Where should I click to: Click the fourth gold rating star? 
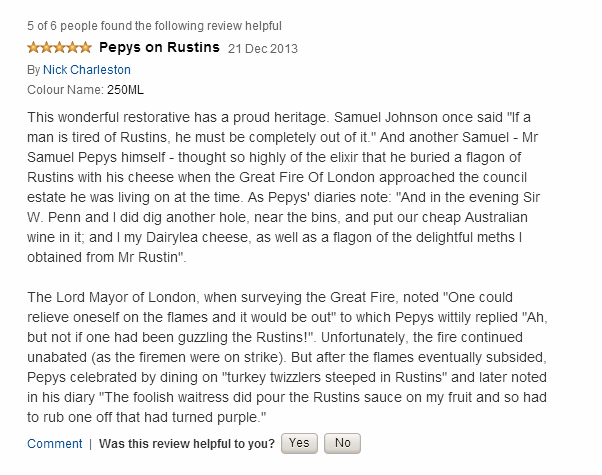[x=73, y=47]
